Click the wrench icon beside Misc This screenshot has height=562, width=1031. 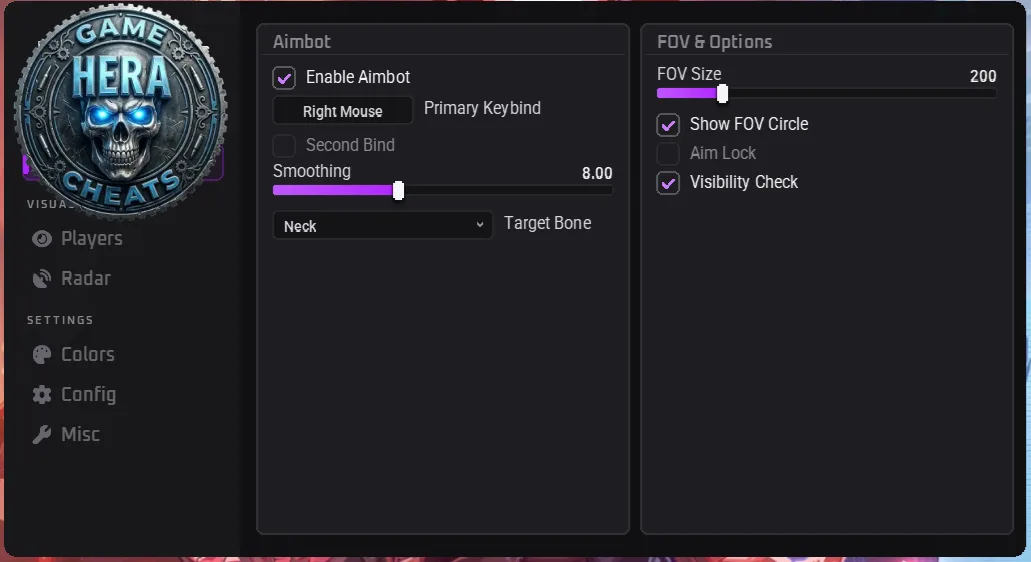pos(42,434)
